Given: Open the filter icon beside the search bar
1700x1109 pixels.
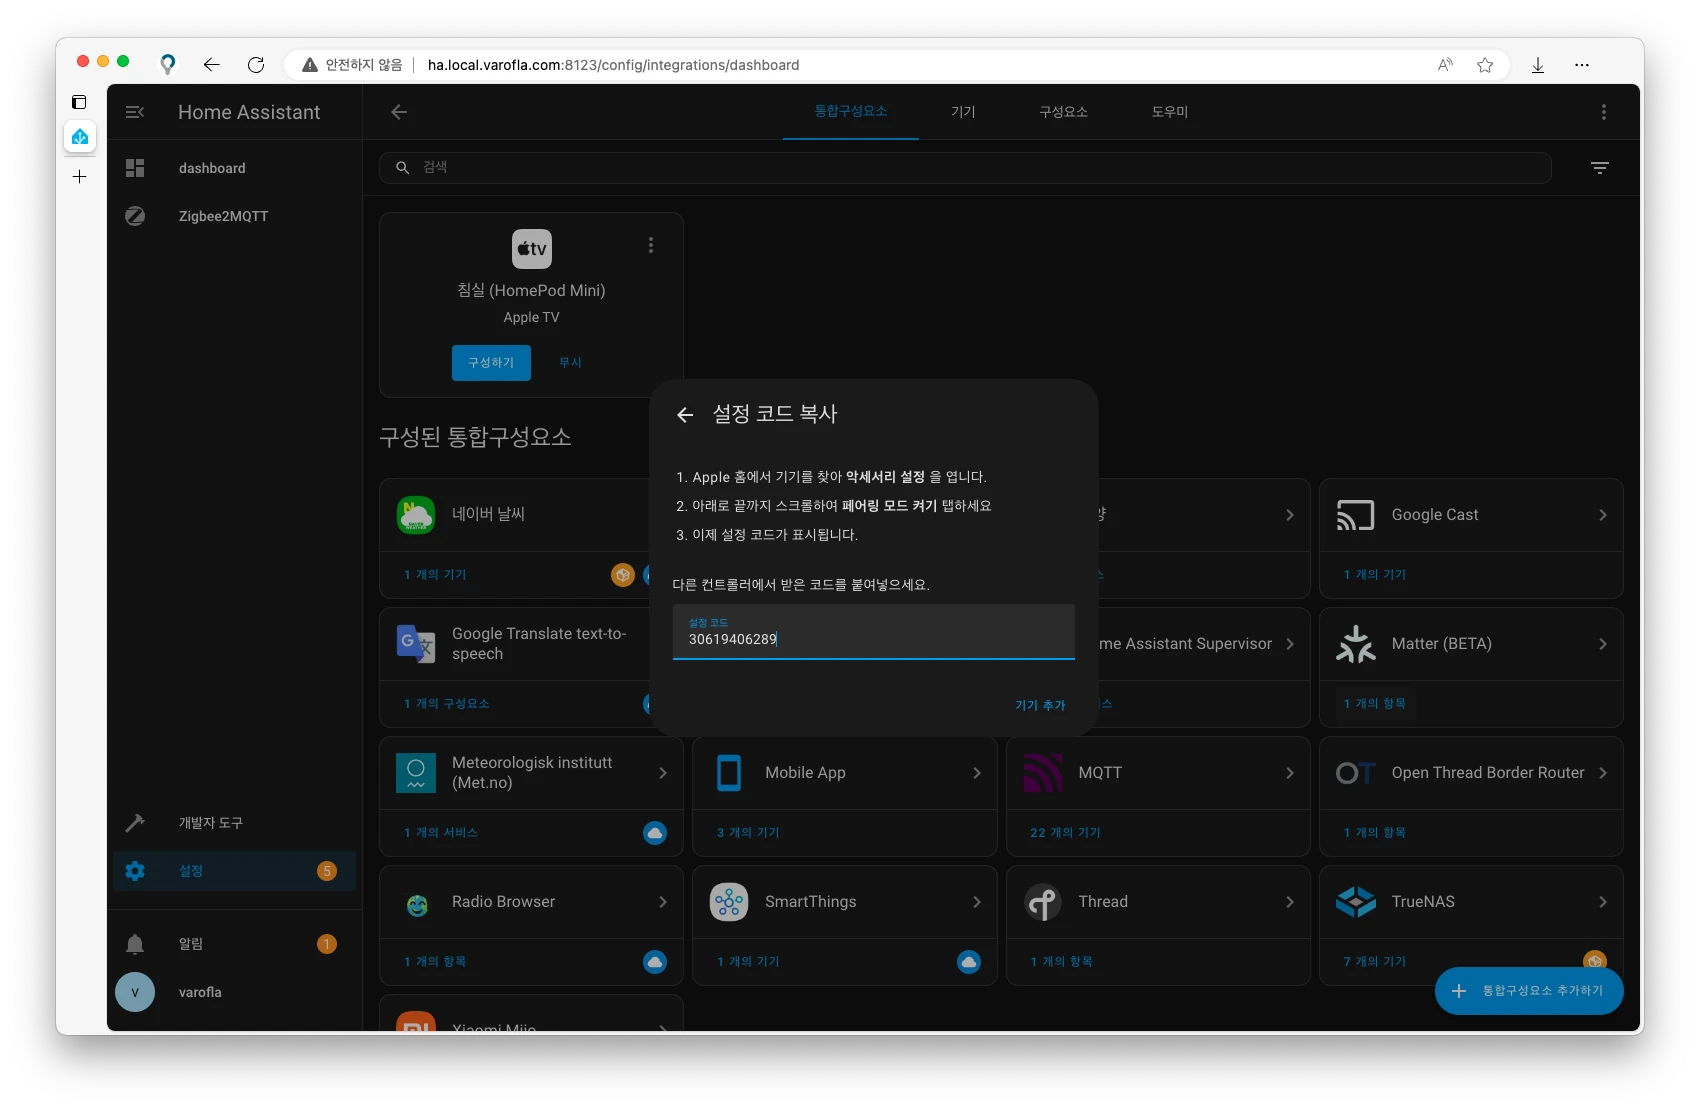Looking at the screenshot, I should pyautogui.click(x=1600, y=167).
